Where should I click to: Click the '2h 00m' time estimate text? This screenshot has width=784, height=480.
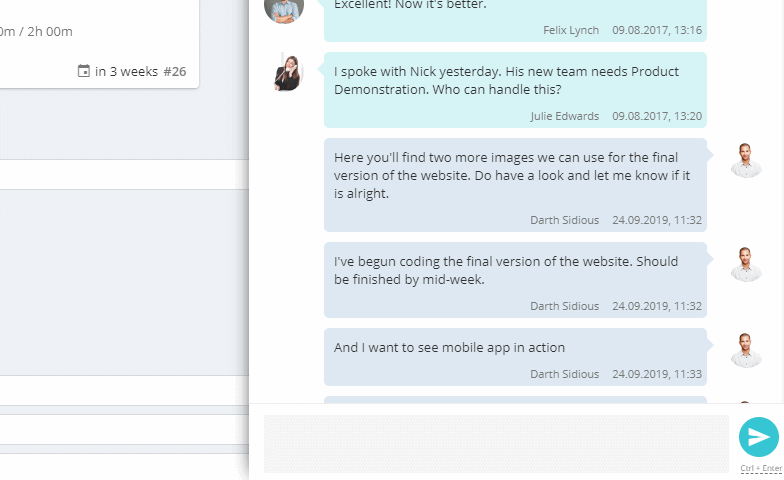[50, 32]
